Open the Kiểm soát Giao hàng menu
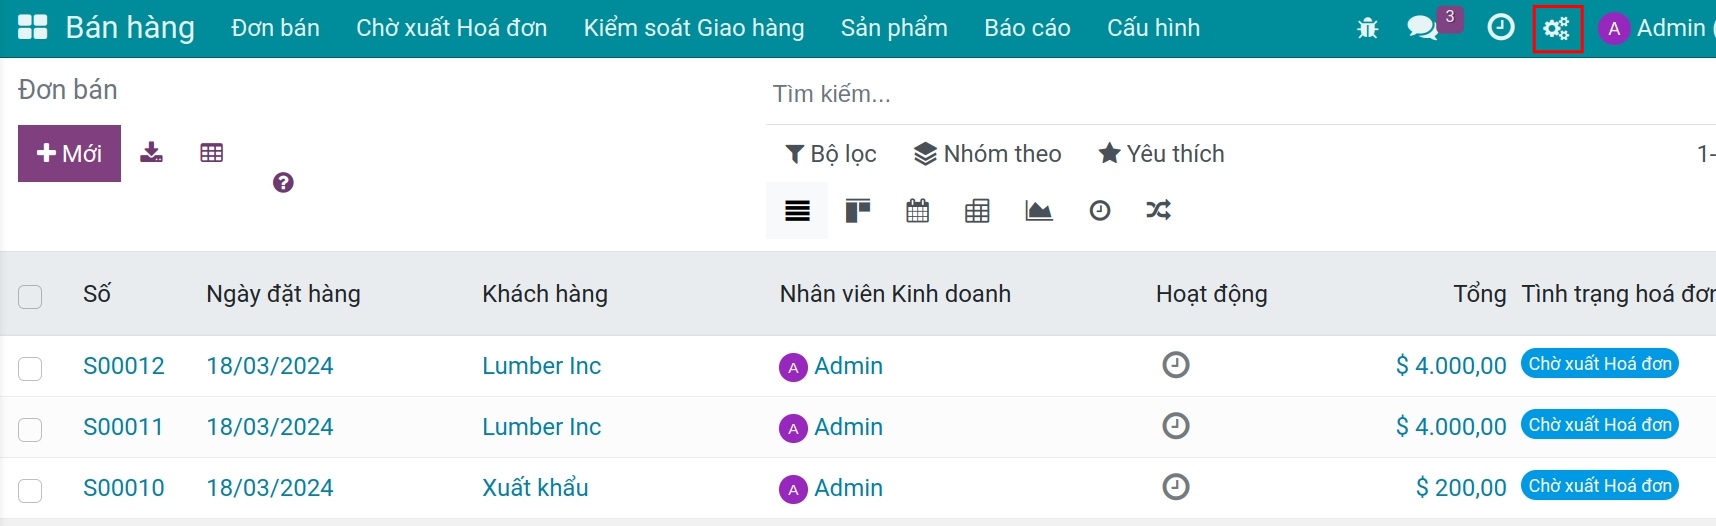This screenshot has width=1716, height=526. (x=694, y=28)
